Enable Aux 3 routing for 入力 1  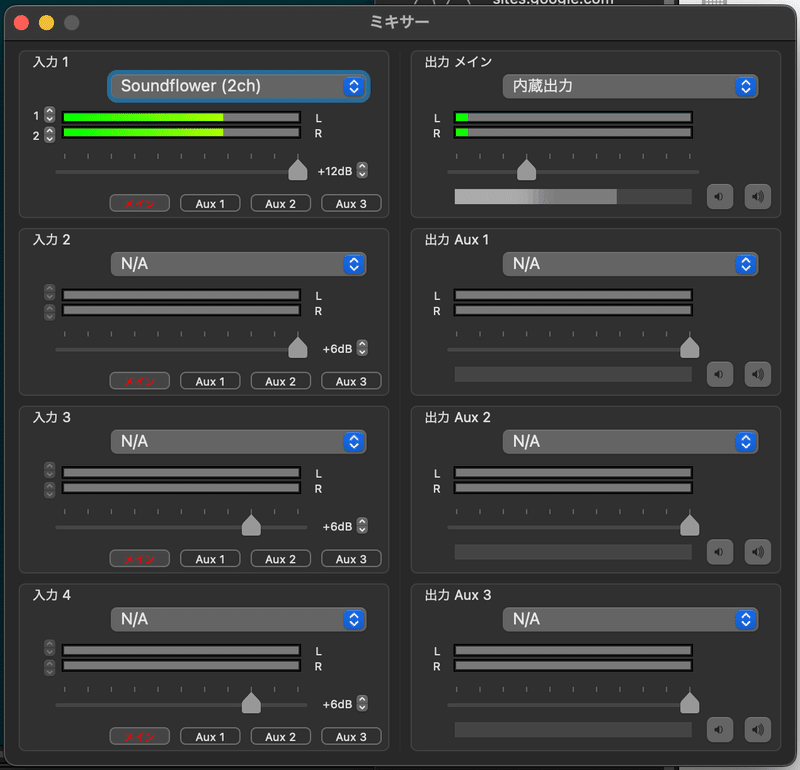click(x=351, y=204)
